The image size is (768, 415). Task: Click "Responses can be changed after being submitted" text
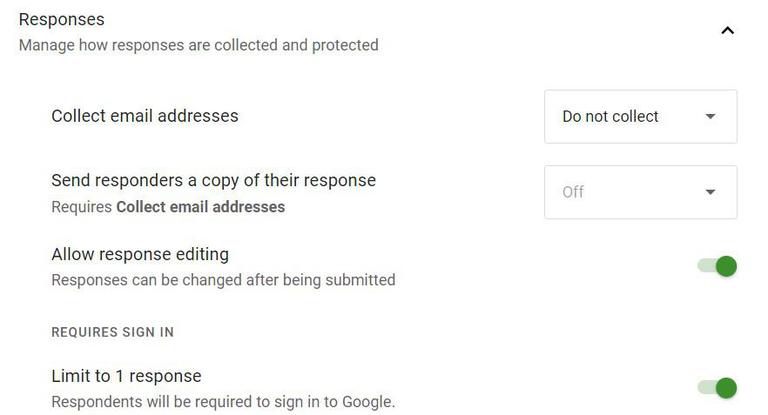point(223,280)
